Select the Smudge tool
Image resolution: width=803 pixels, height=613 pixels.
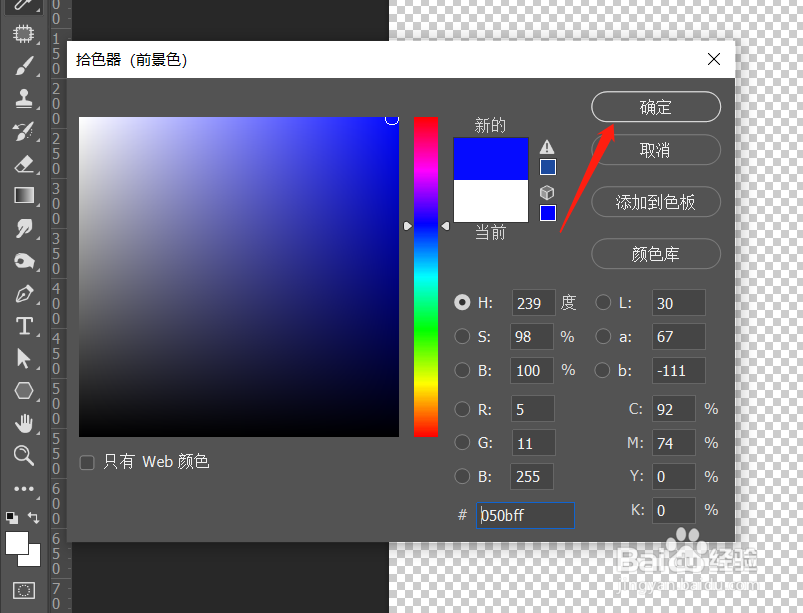[x=24, y=228]
